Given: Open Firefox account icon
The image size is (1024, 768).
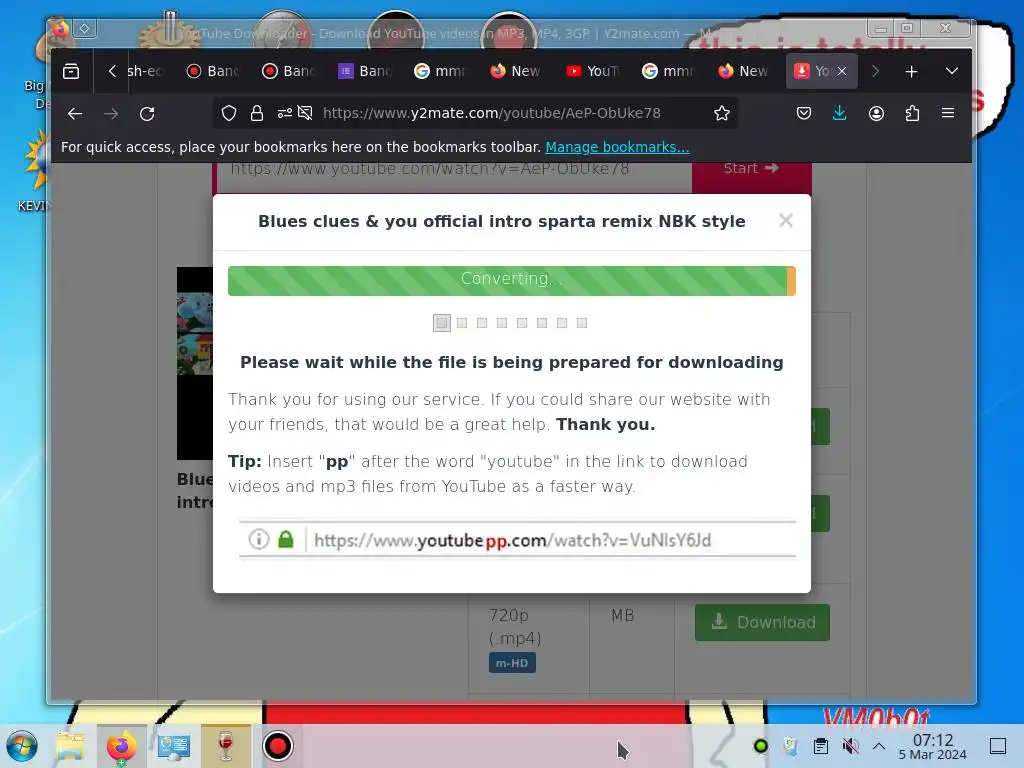Looking at the screenshot, I should [x=876, y=114].
